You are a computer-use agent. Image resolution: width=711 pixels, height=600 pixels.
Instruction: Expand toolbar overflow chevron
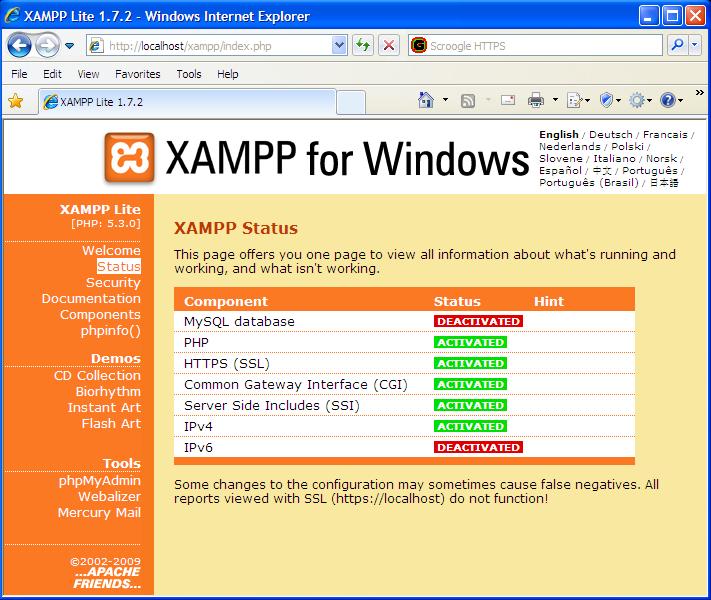700,93
